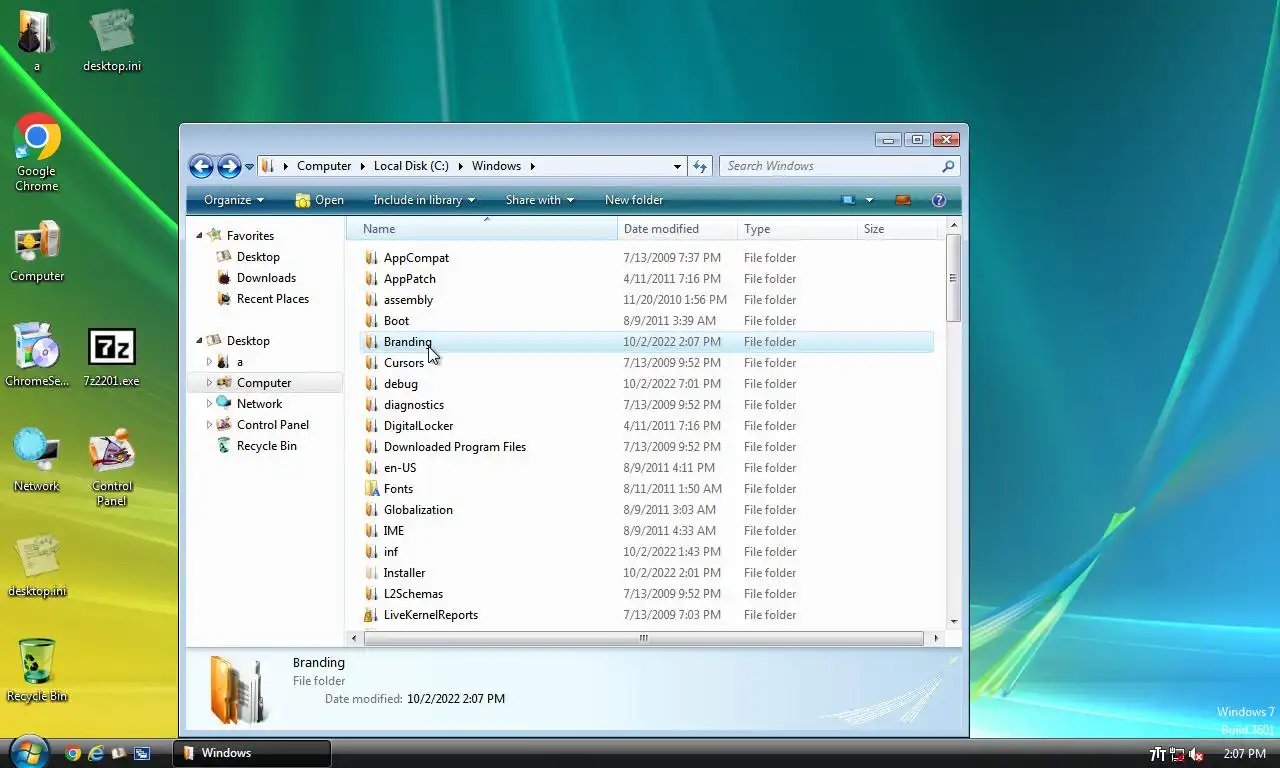Expand the Control Panel tree node

point(210,425)
